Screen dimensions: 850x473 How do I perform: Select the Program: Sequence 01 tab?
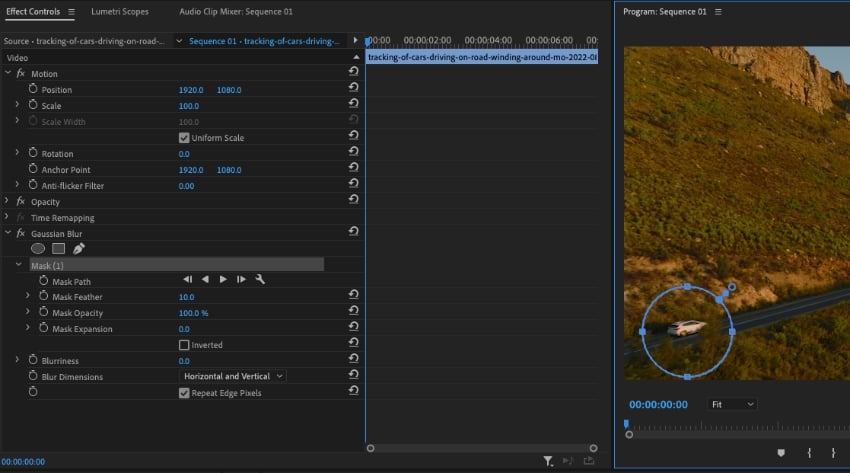tap(665, 11)
